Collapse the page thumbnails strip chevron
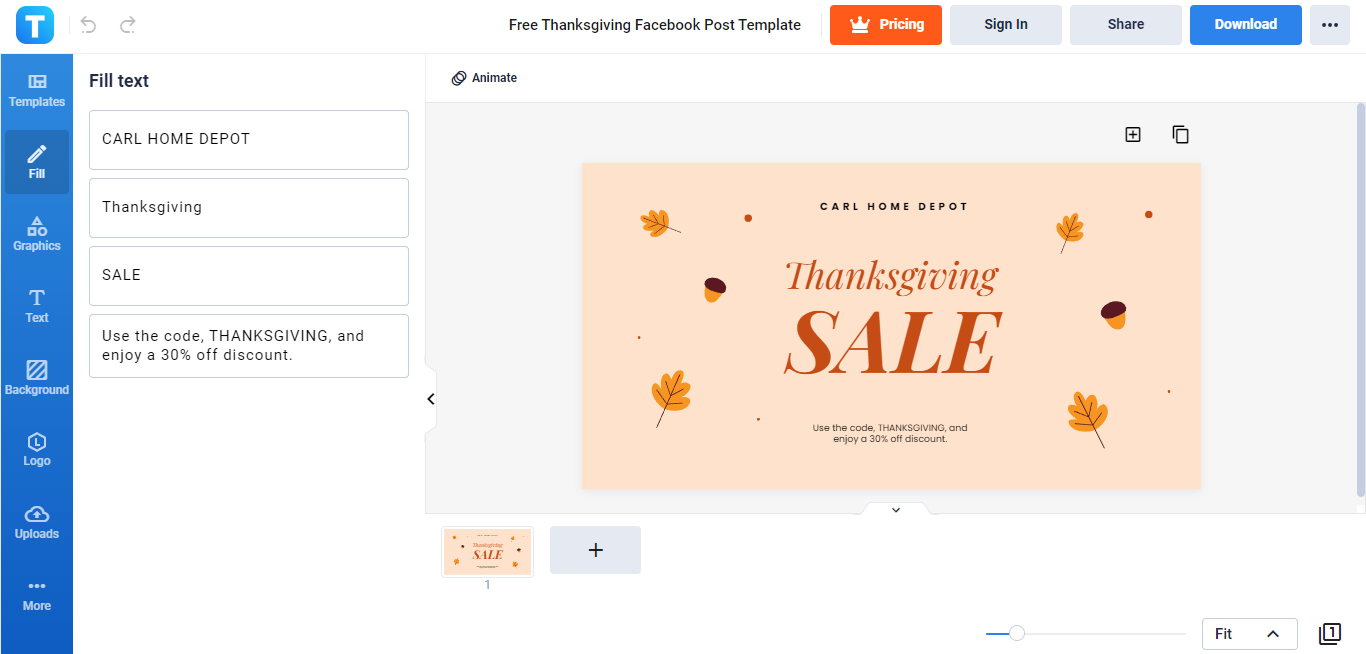The image size is (1366, 654). click(896, 510)
